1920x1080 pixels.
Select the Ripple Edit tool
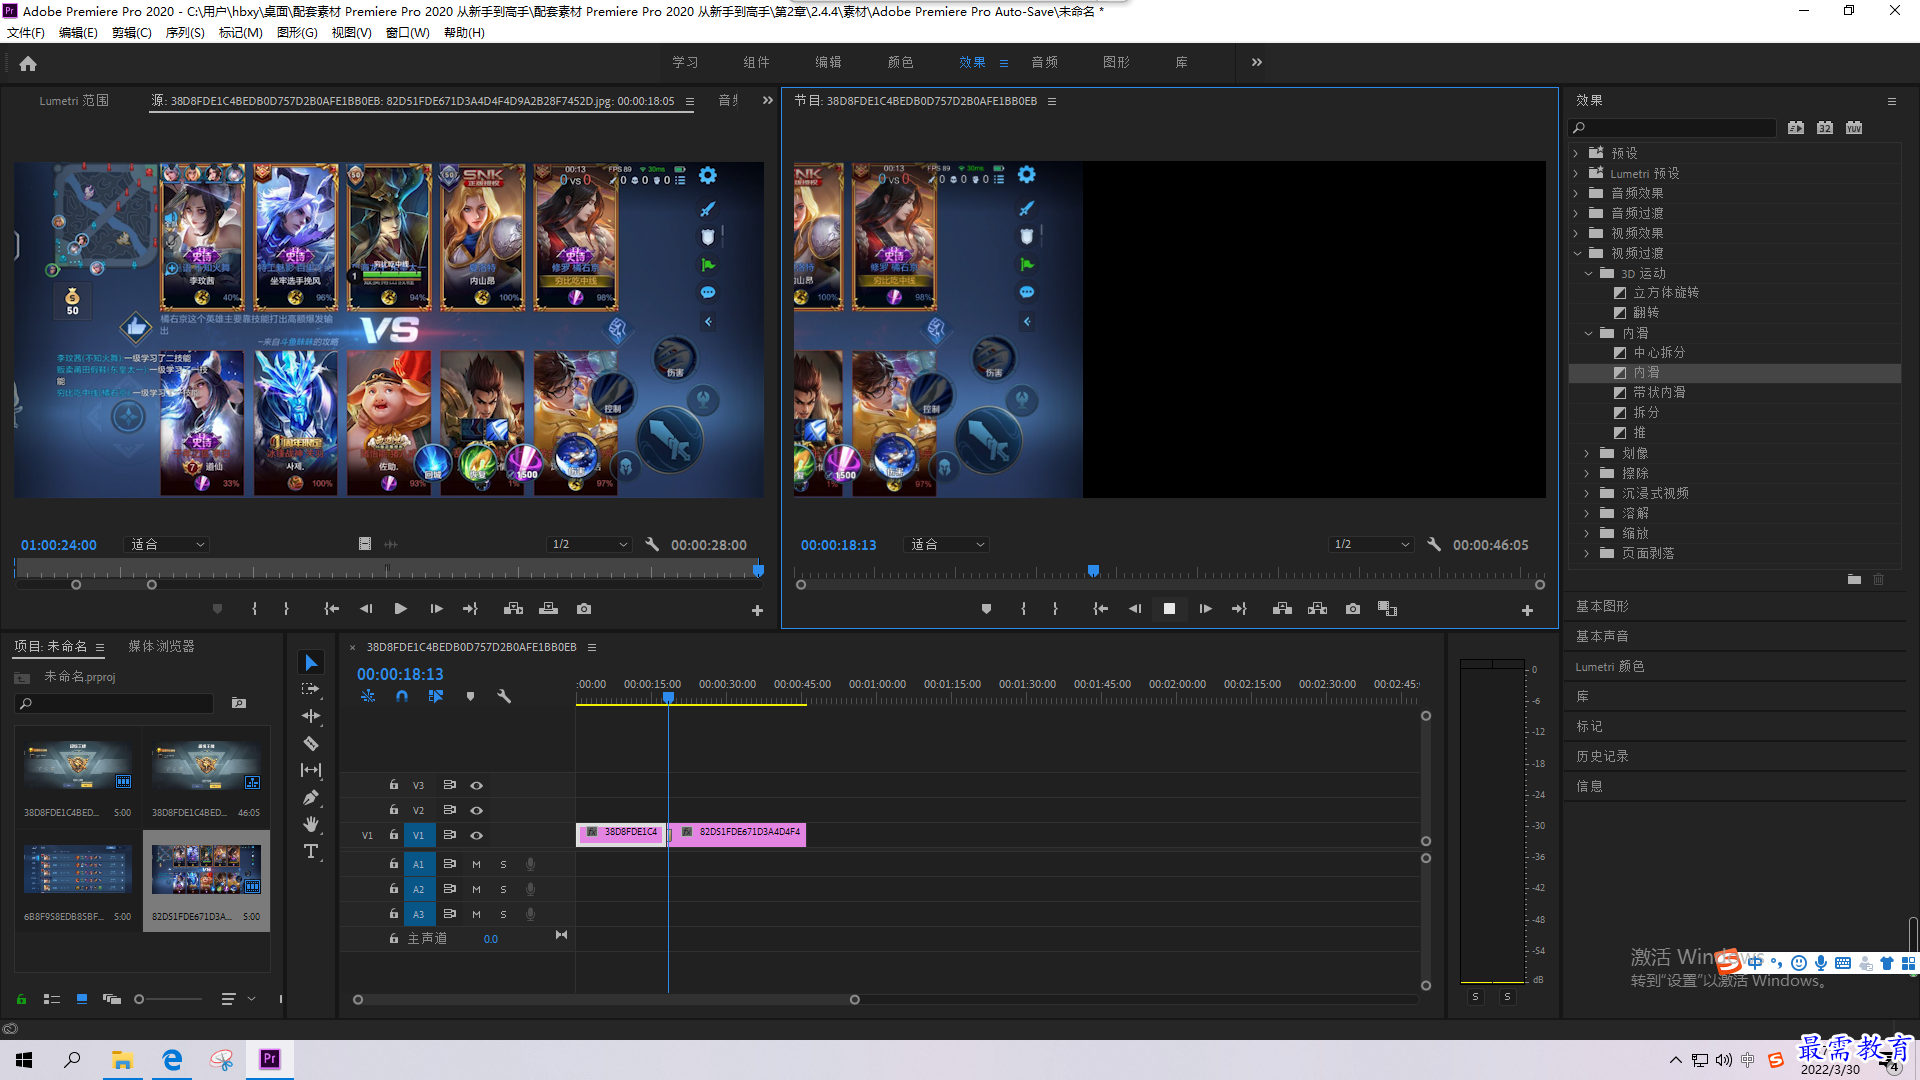click(x=311, y=716)
